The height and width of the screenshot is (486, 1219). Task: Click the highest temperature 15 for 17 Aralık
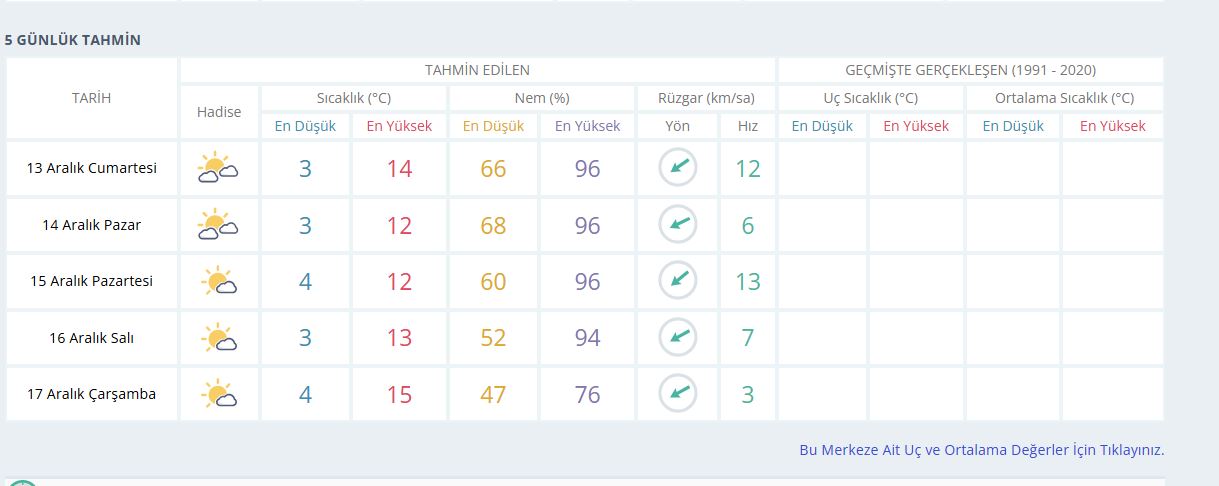[x=399, y=395]
